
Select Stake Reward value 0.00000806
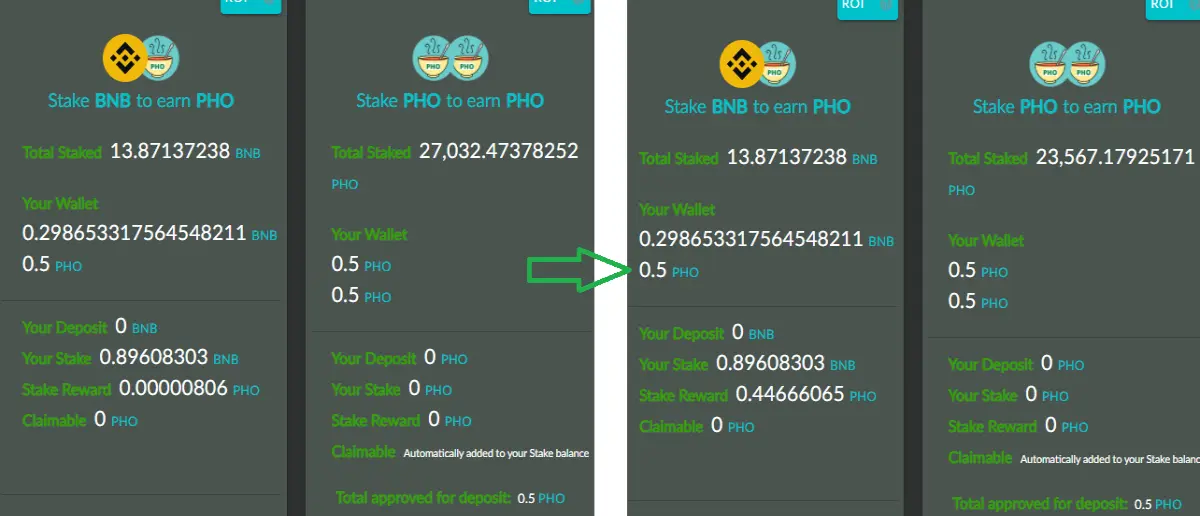[174, 389]
